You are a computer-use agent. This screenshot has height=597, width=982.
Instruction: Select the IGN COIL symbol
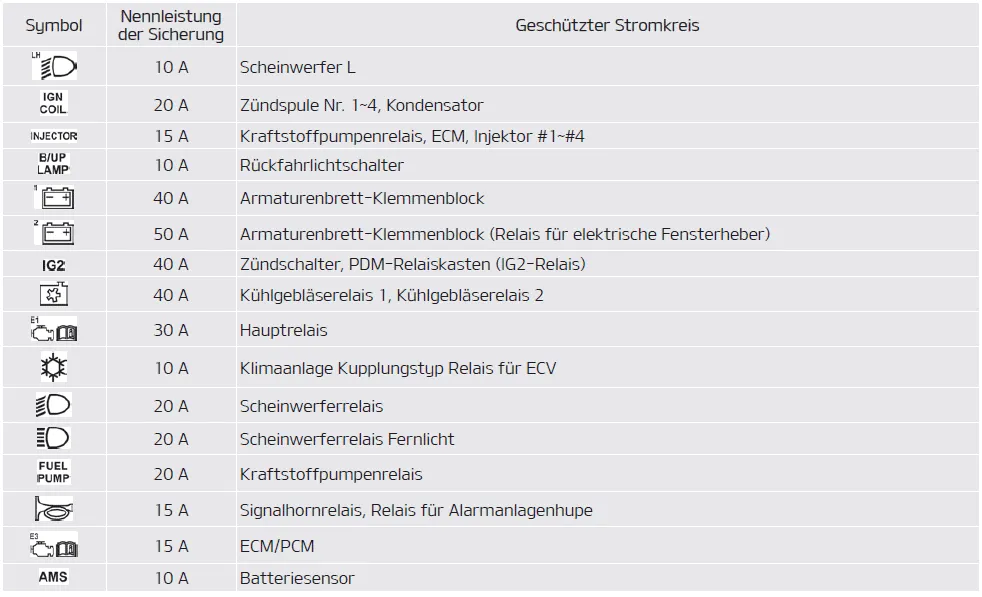[x=54, y=104]
